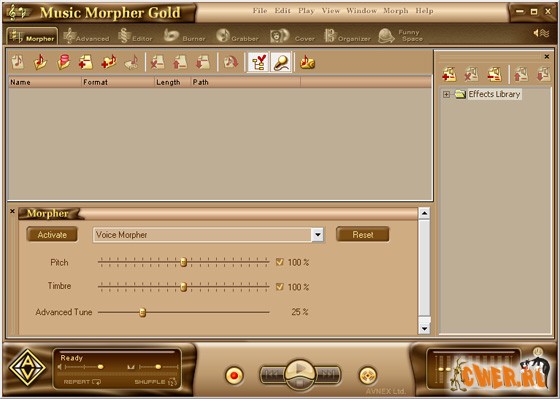Click delete effect icon with red X in library

tap(471, 74)
